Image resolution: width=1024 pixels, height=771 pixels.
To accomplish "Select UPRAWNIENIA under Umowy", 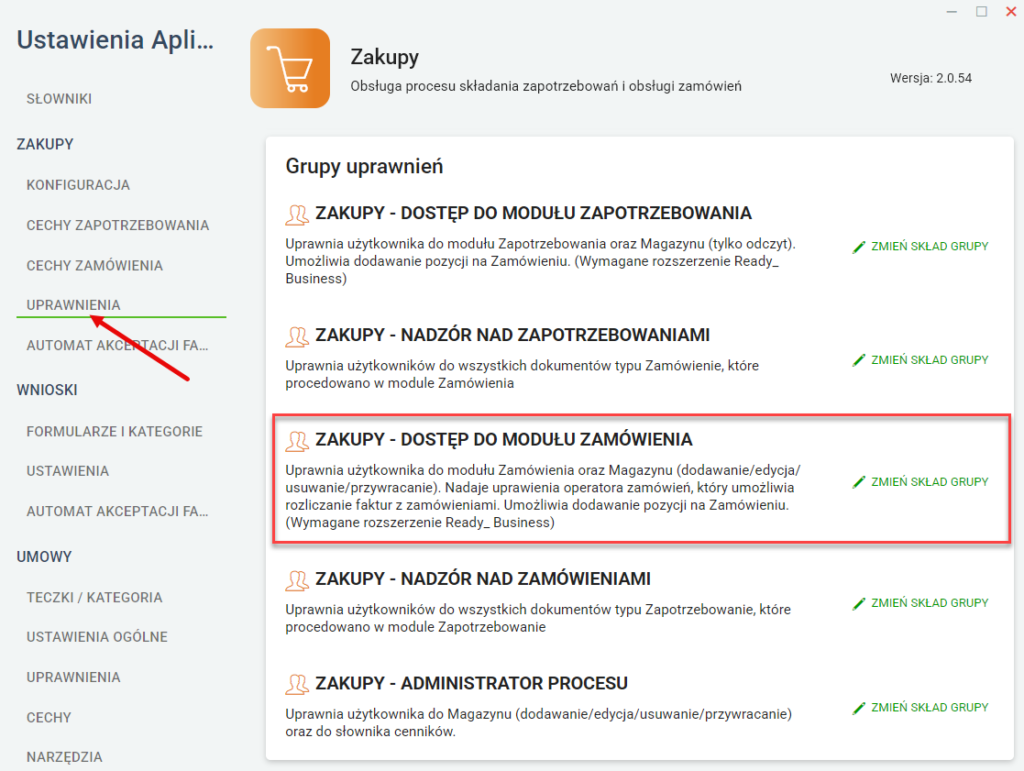I will click(73, 677).
